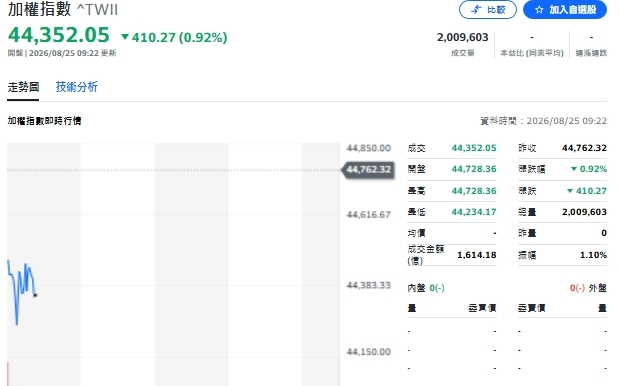Click the 內盤 label
Image resolution: width=620 pixels, height=386 pixels.
416,288
